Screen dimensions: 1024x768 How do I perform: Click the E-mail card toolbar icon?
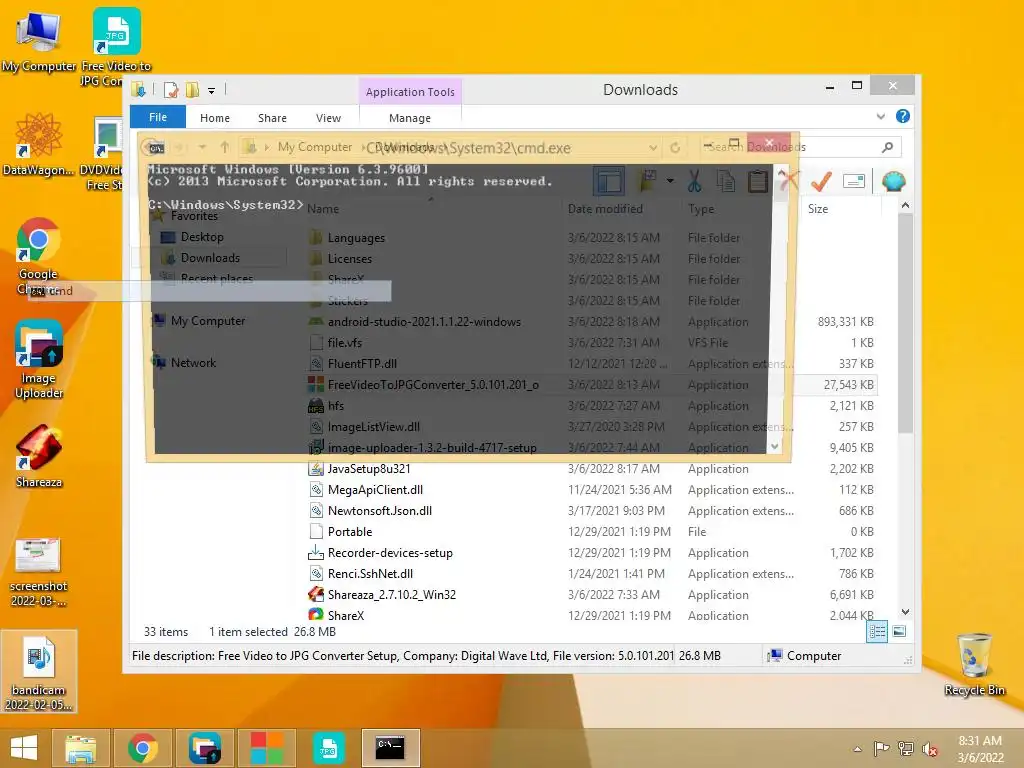point(854,181)
